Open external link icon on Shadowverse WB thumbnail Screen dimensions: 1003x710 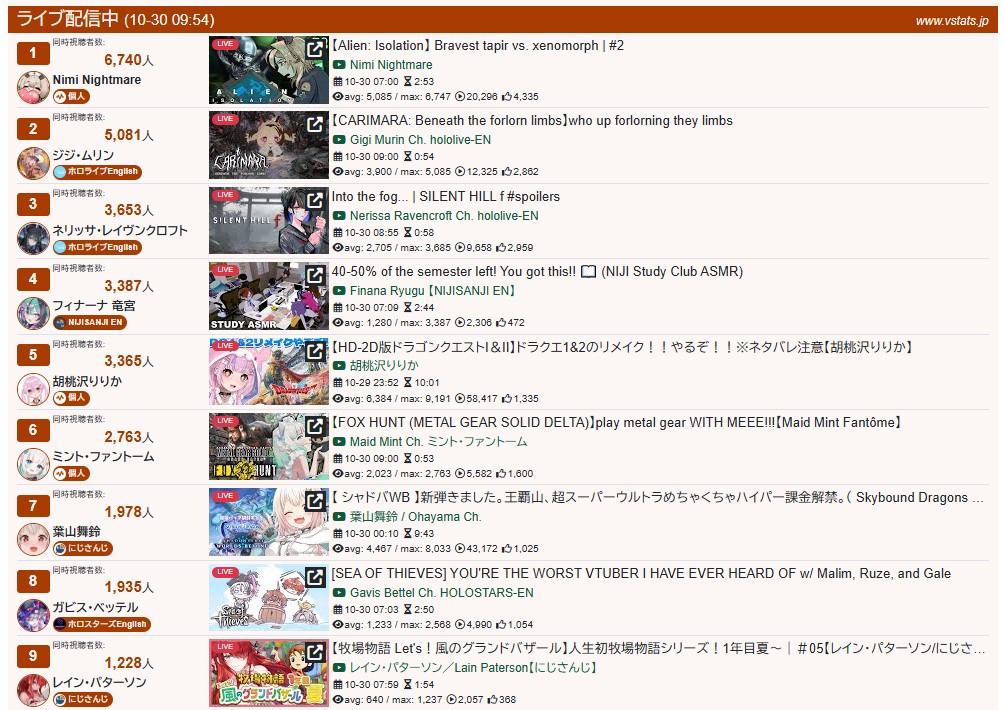coord(315,501)
